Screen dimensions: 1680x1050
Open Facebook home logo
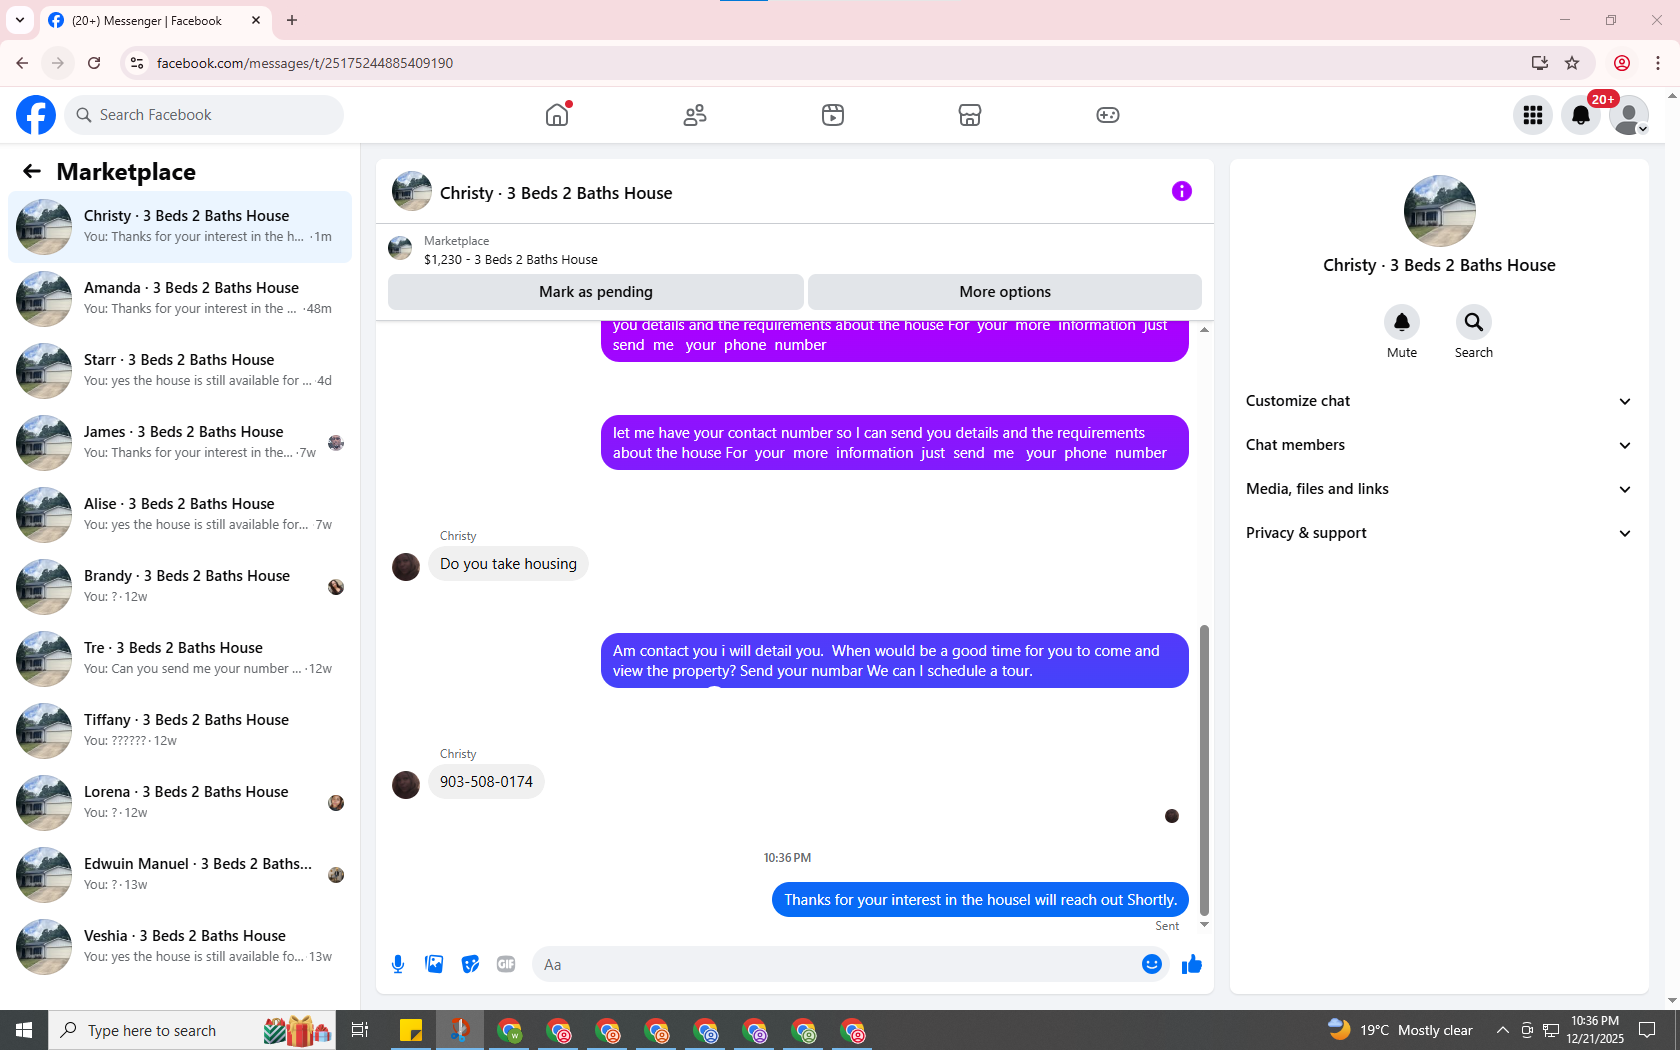coord(36,115)
